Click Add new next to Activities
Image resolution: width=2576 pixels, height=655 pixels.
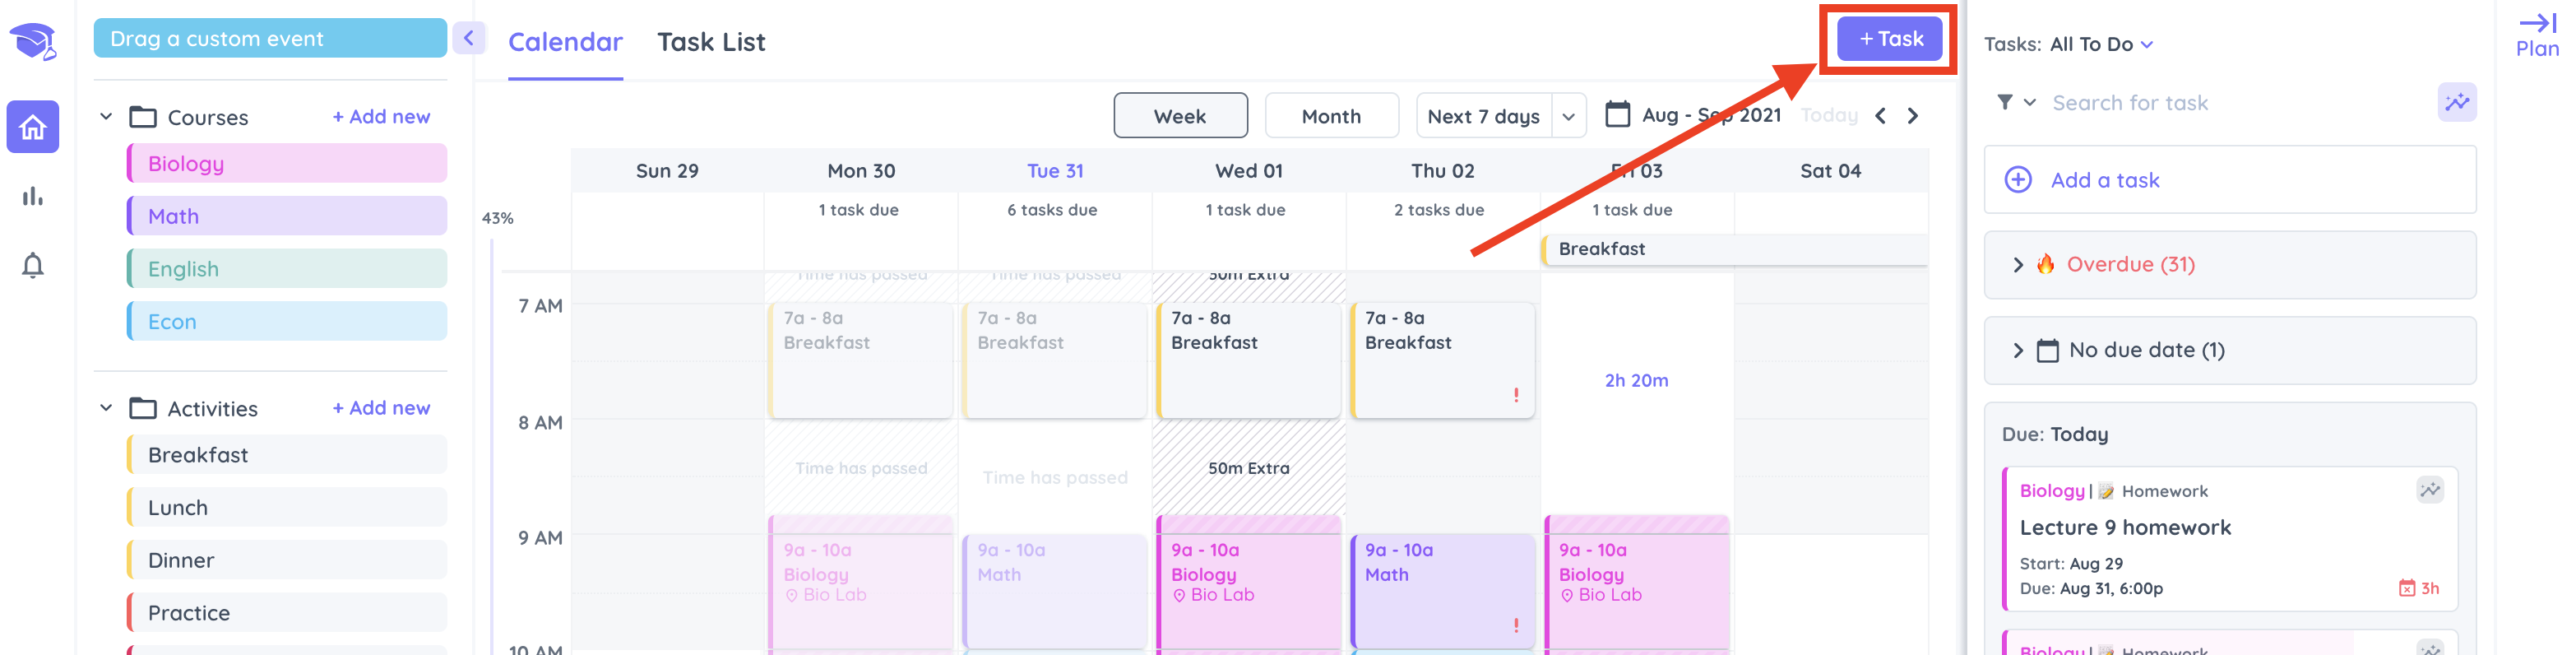[381, 408]
